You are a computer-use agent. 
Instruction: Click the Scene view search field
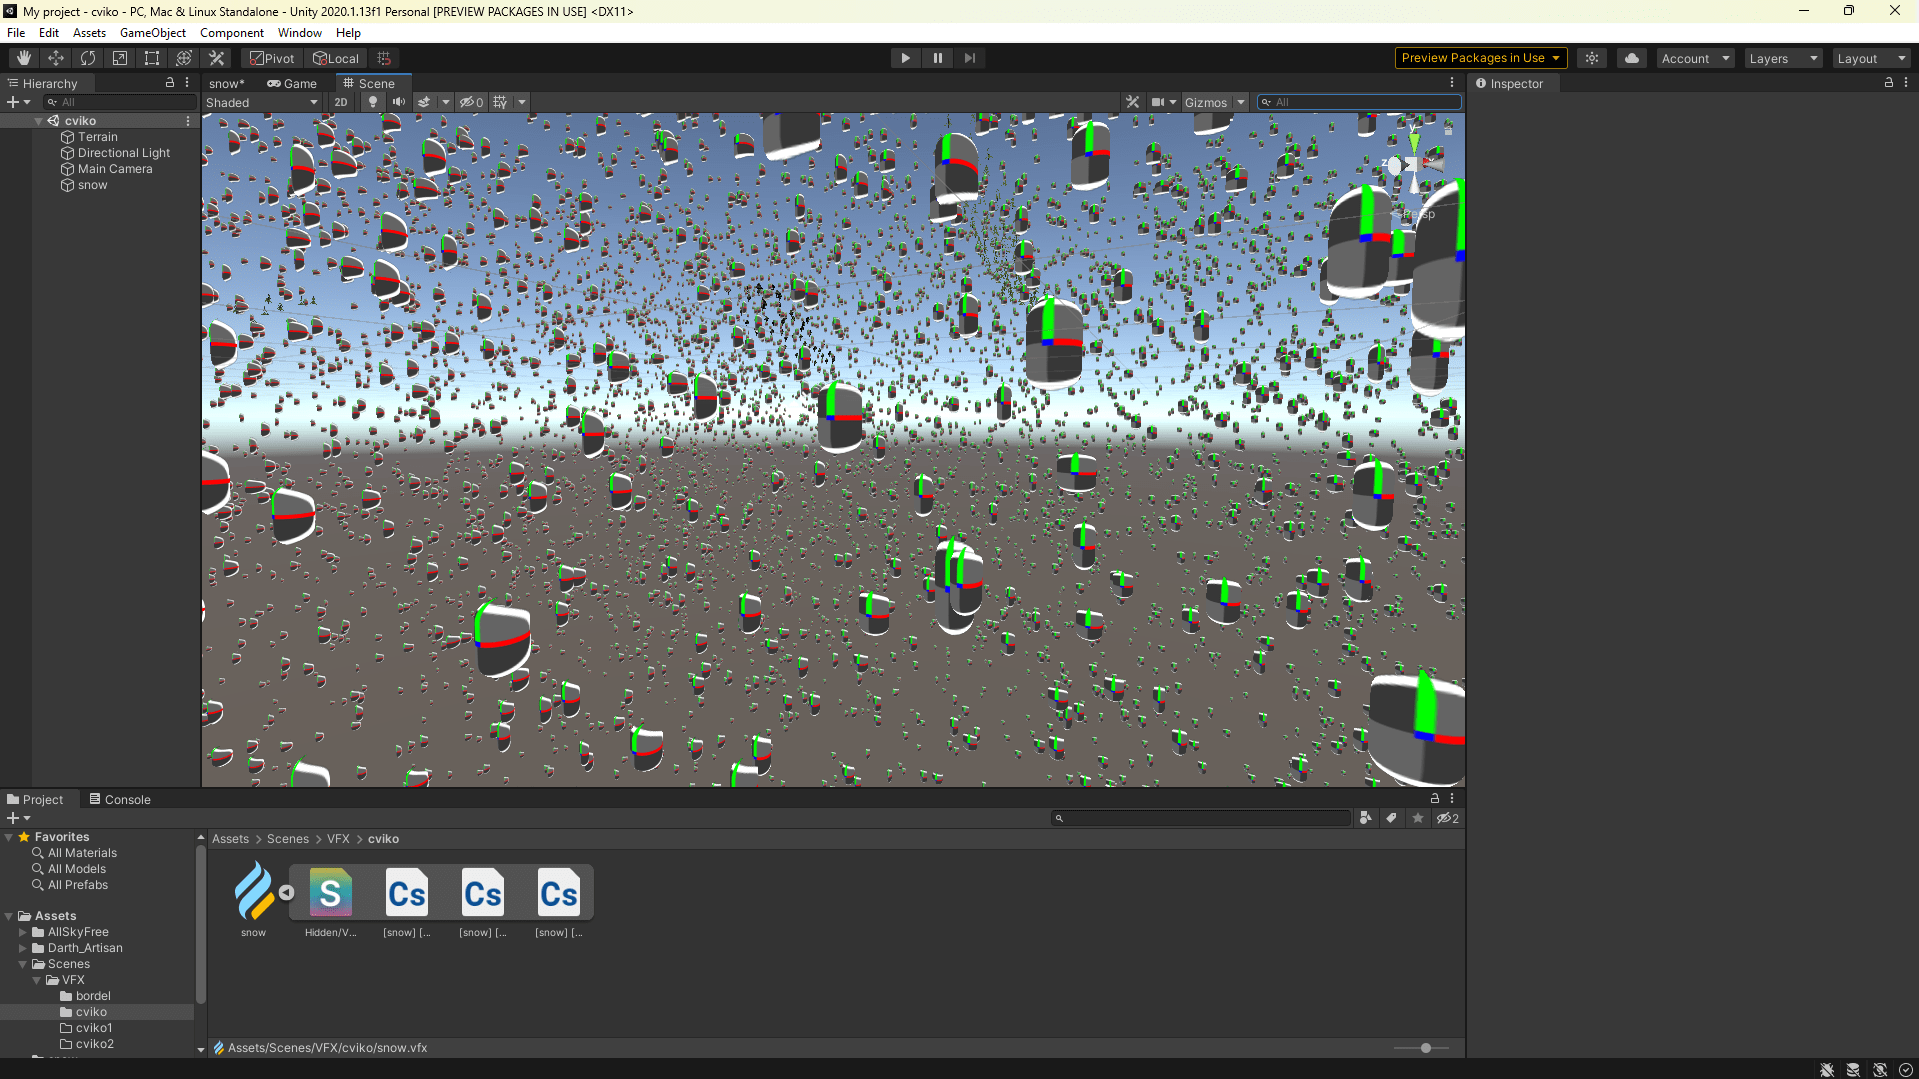1360,102
